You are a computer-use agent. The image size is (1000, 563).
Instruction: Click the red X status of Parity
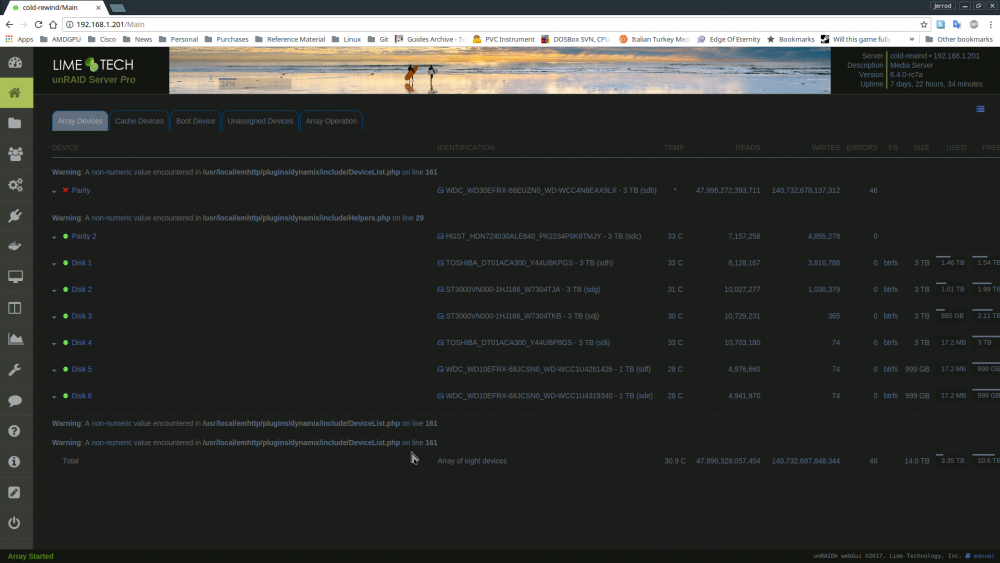click(65, 190)
